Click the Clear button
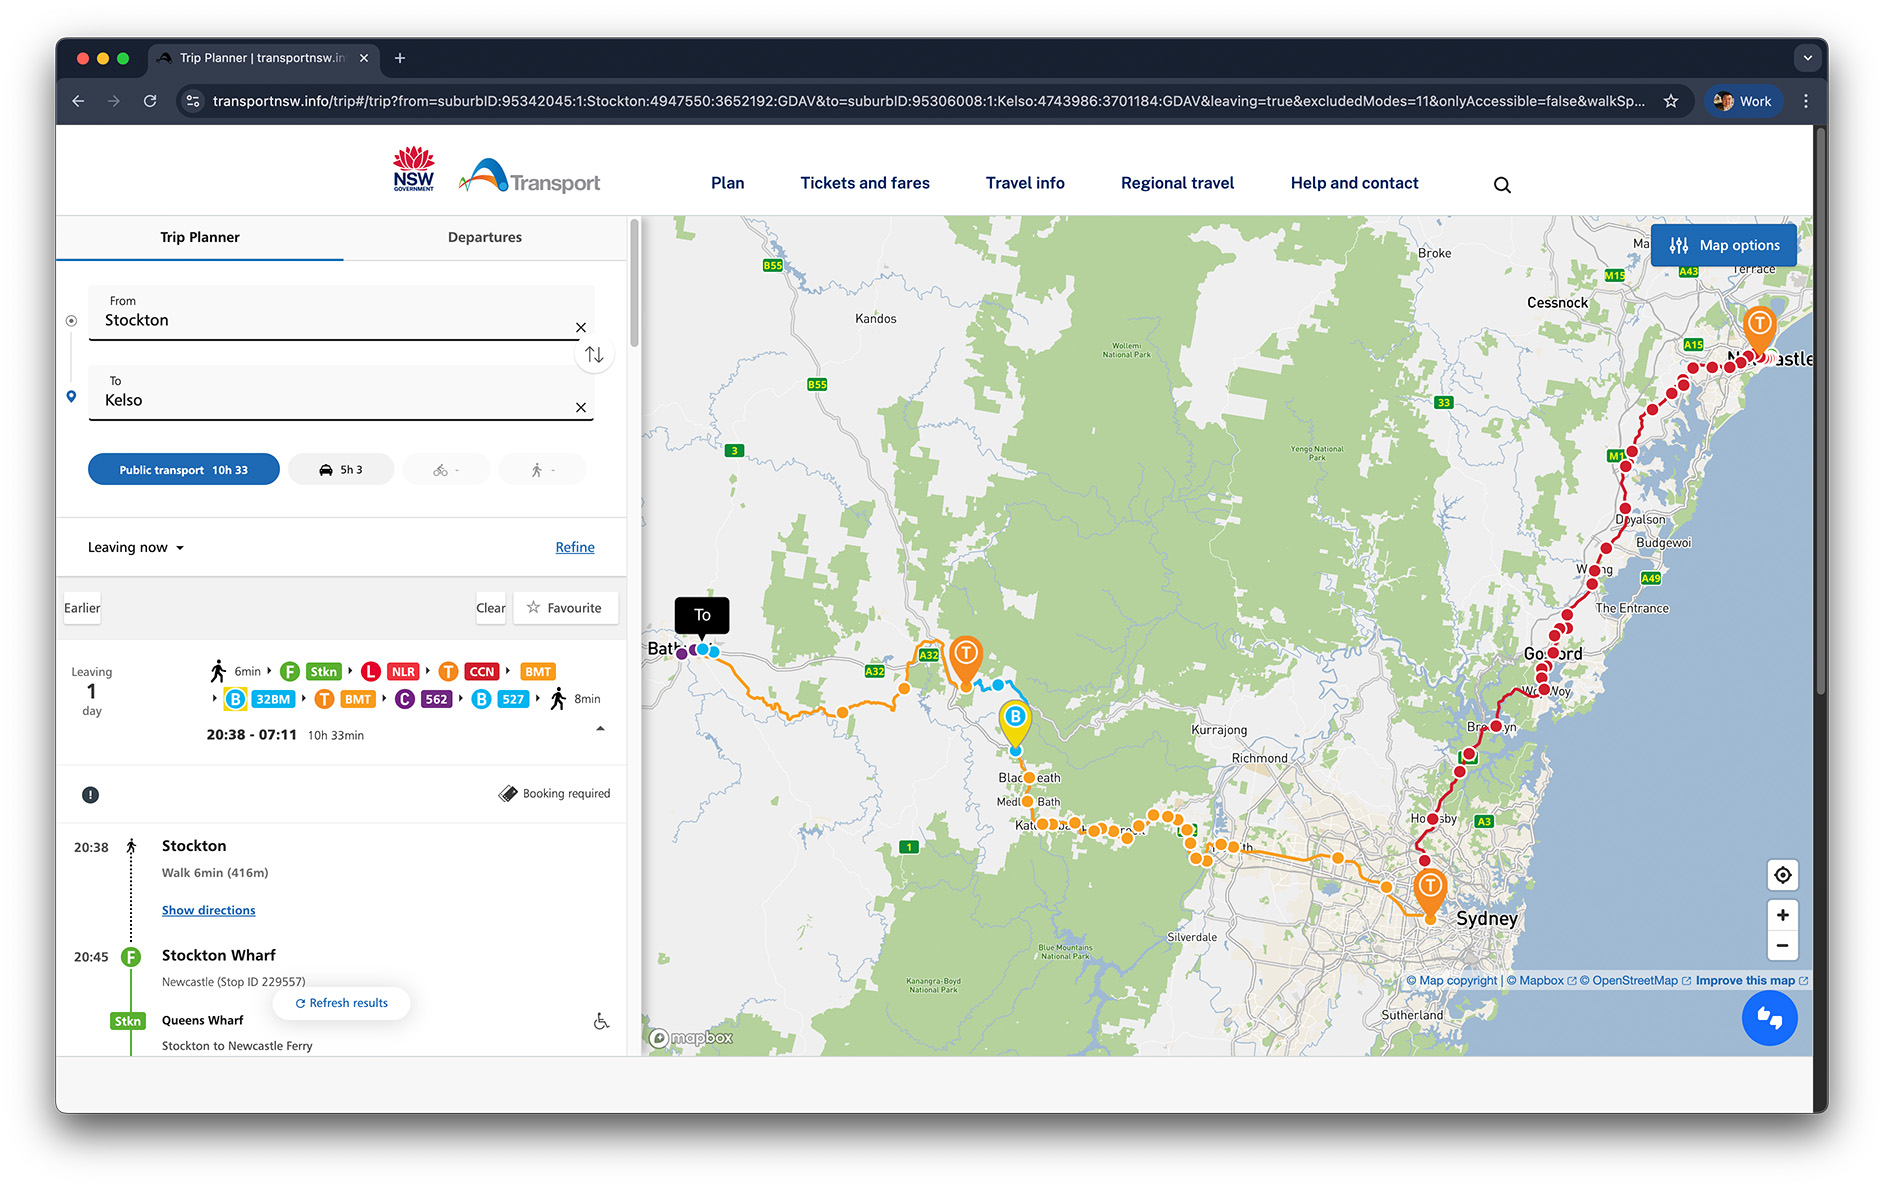This screenshot has height=1187, width=1884. [x=491, y=608]
